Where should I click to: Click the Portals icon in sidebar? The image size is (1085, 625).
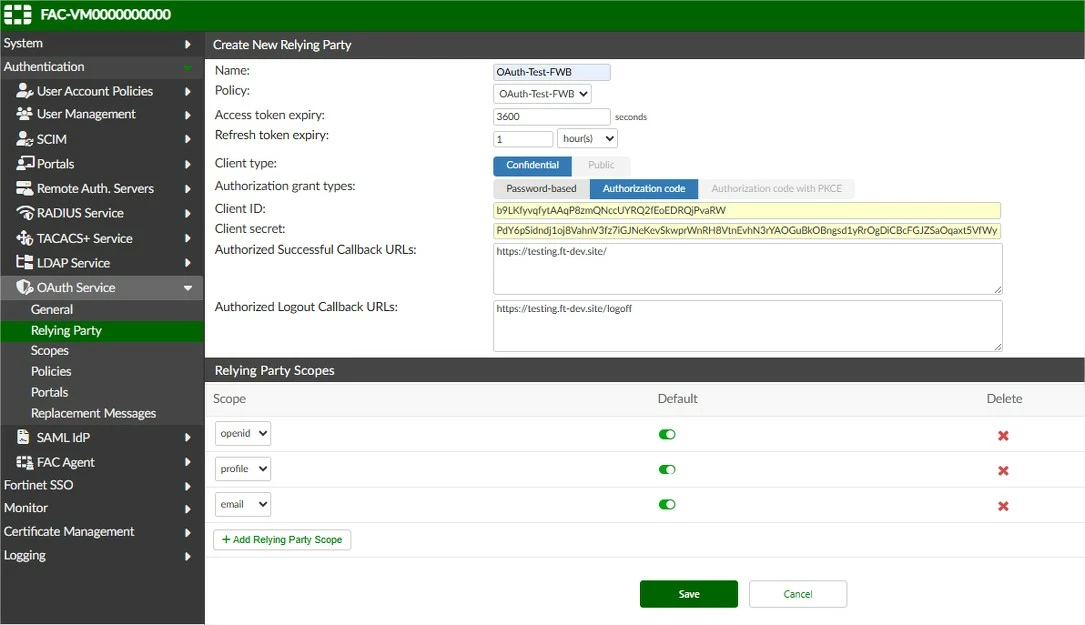pyautogui.click(x=26, y=163)
